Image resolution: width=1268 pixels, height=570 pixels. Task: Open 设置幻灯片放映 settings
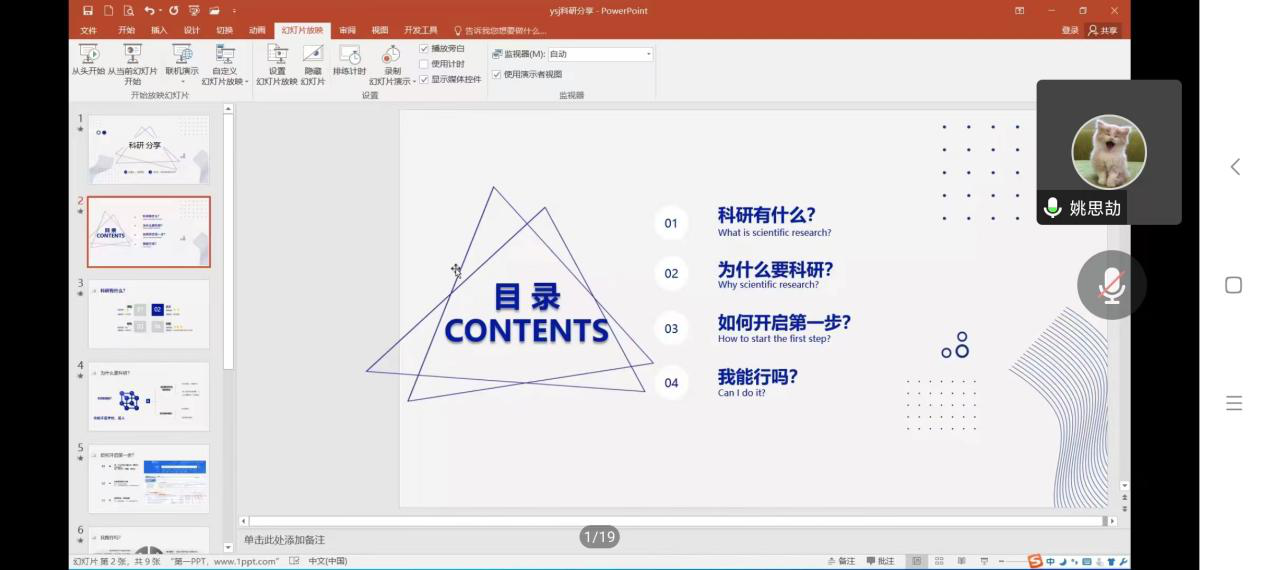[x=277, y=60]
